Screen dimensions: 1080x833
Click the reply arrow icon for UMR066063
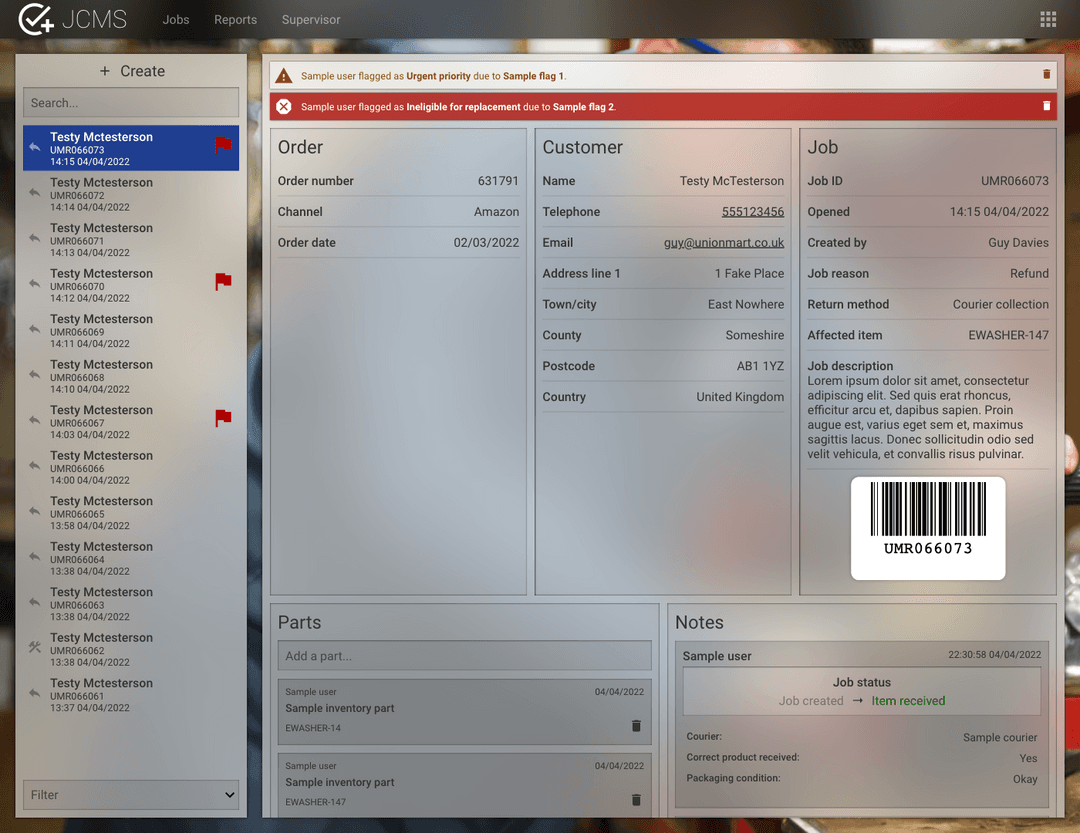(34, 601)
